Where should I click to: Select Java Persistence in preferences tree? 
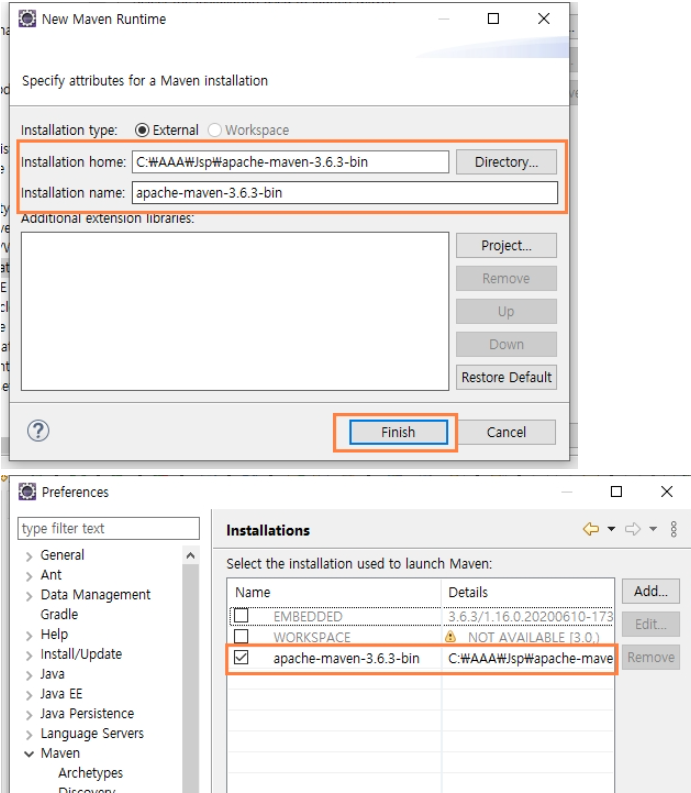click(87, 714)
